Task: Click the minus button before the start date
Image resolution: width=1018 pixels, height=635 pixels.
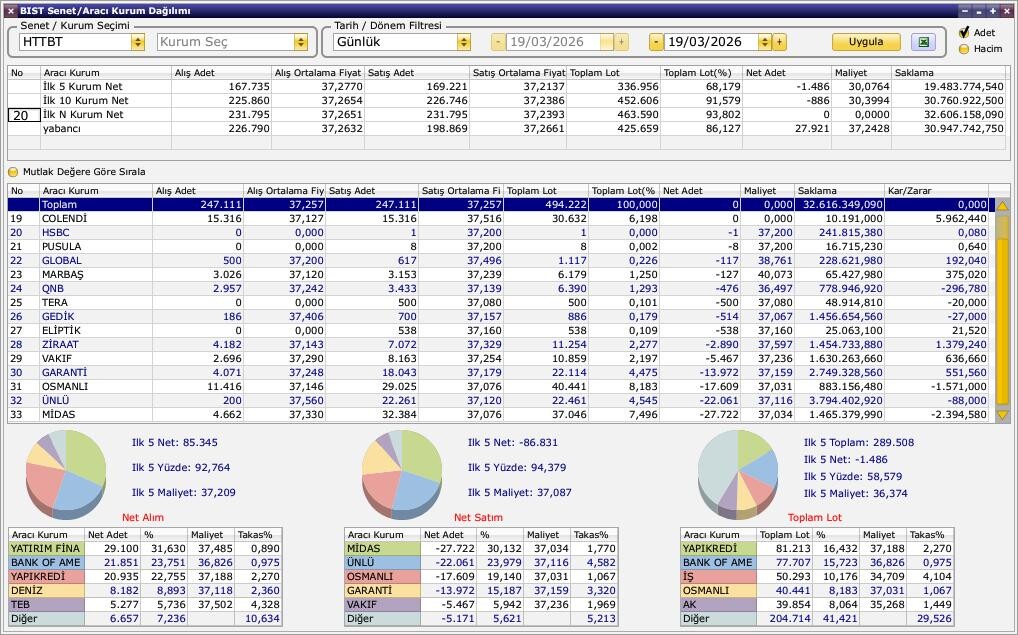Action: tap(498, 42)
